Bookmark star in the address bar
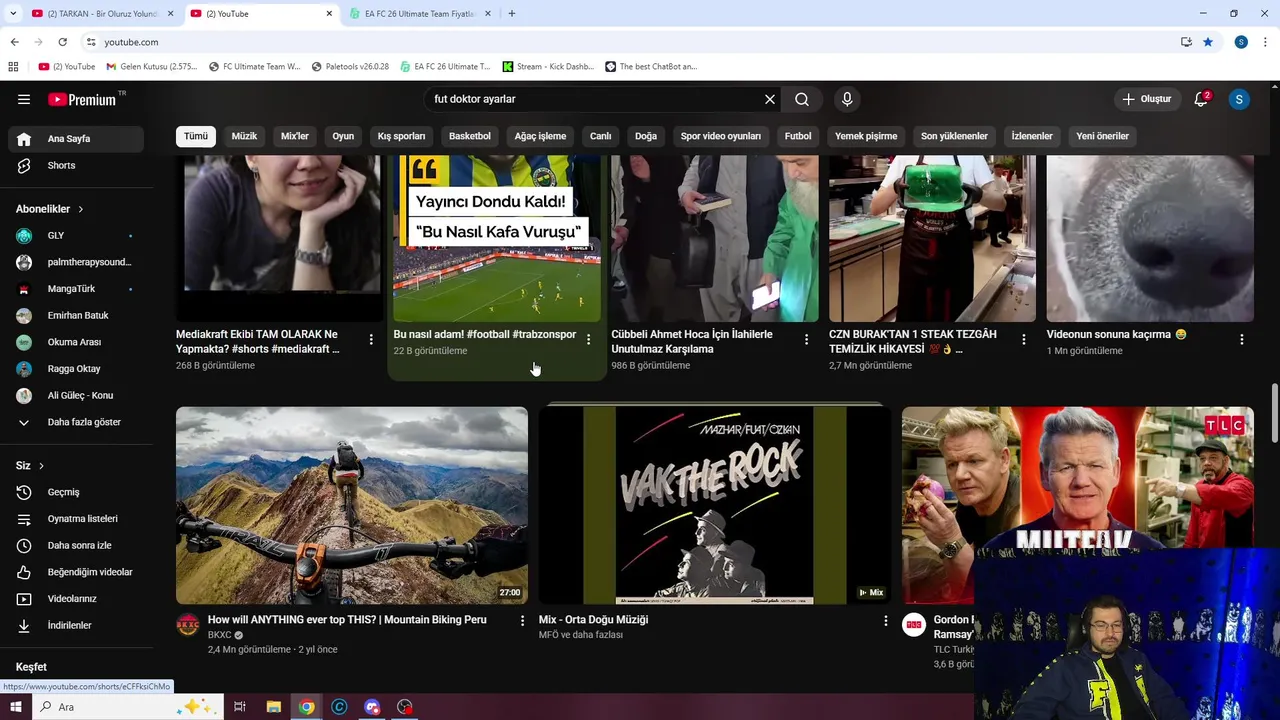The height and width of the screenshot is (720, 1280). click(1208, 42)
